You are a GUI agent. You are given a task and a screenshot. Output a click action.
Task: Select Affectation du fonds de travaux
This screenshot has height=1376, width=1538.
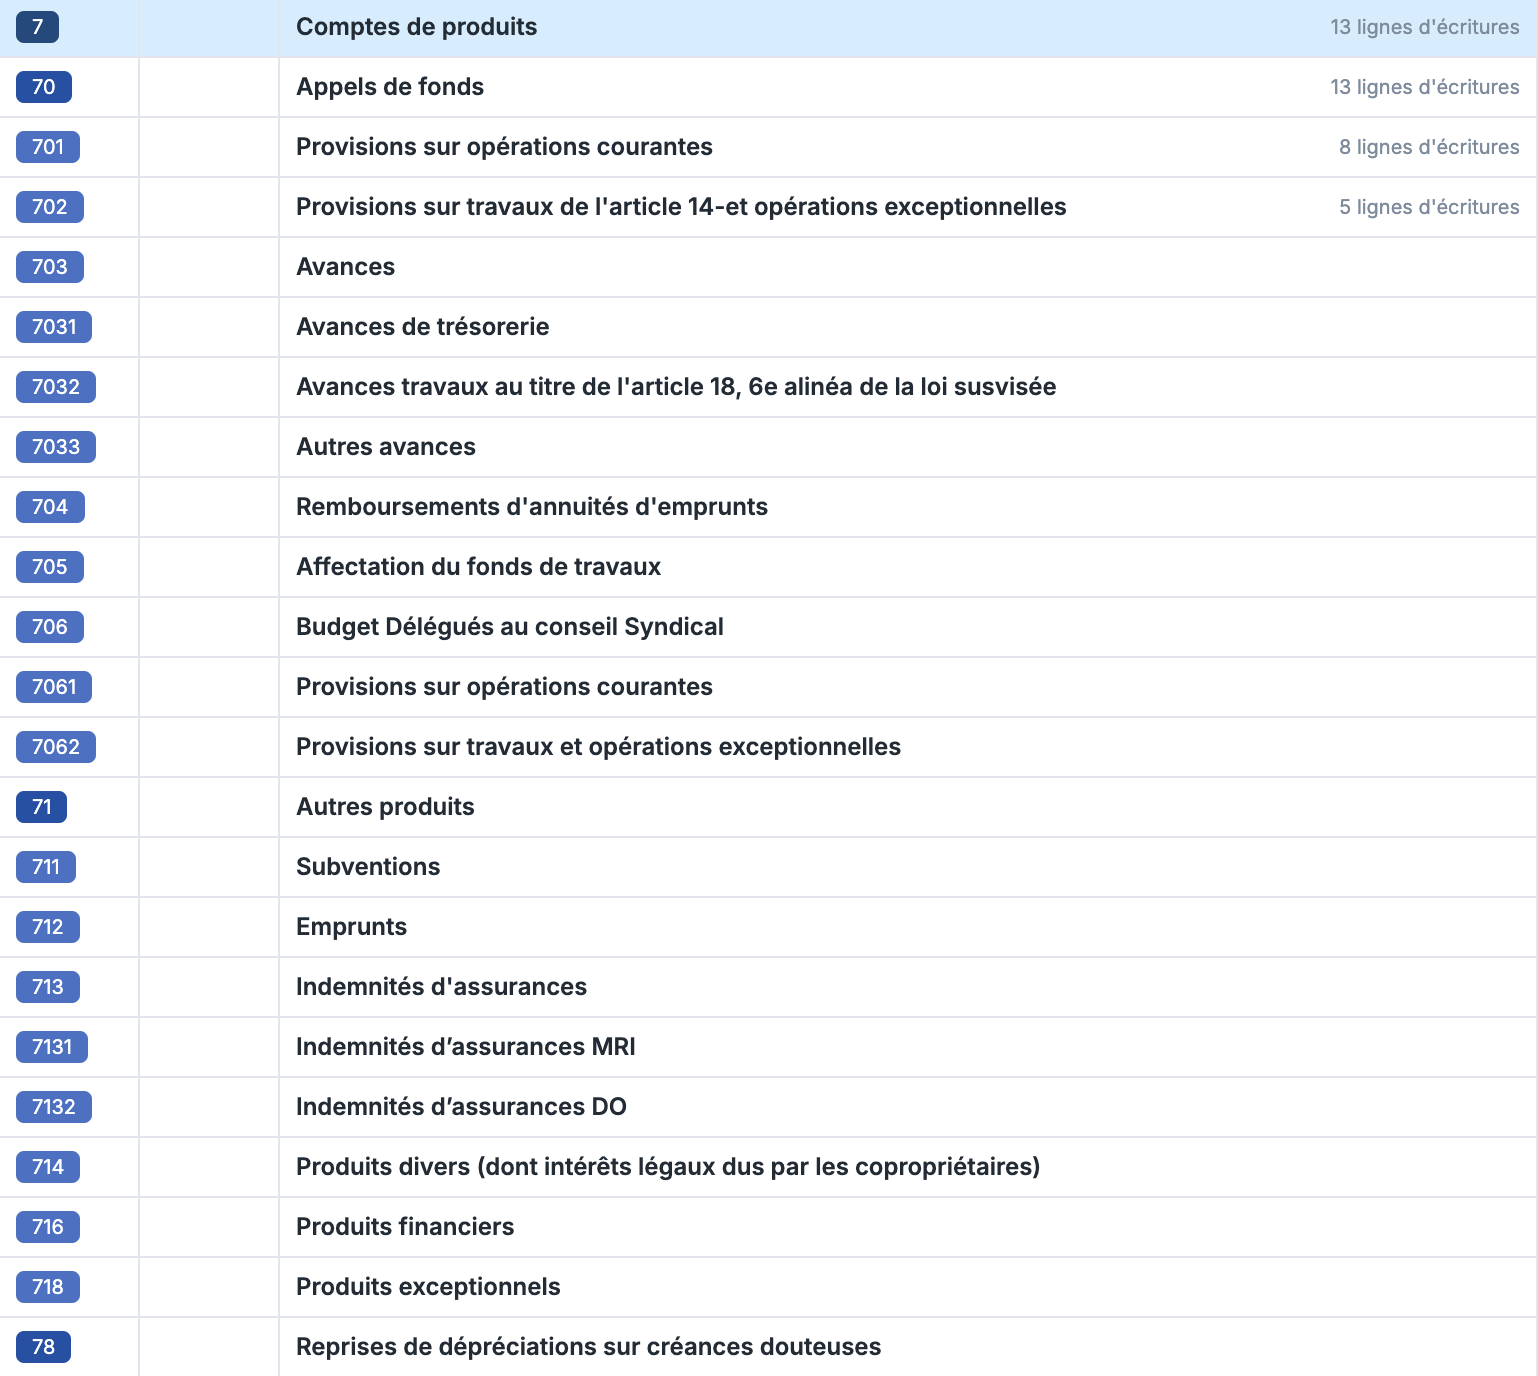[x=478, y=567]
